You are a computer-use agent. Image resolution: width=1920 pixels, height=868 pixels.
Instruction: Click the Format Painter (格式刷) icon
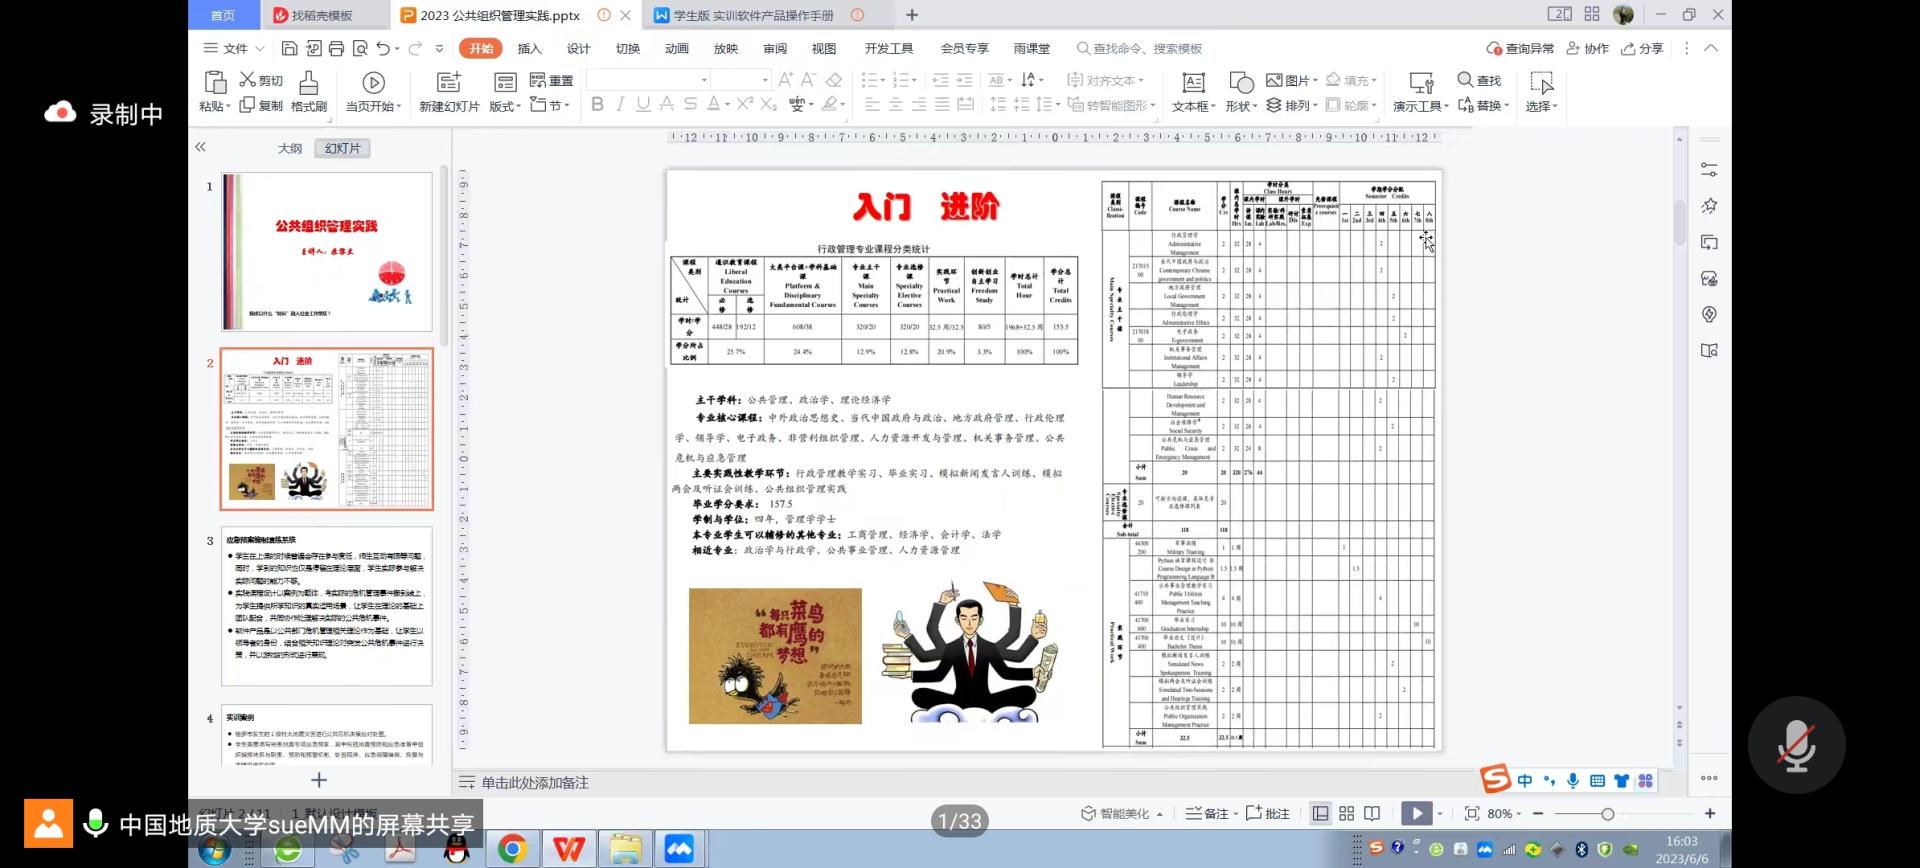[308, 84]
